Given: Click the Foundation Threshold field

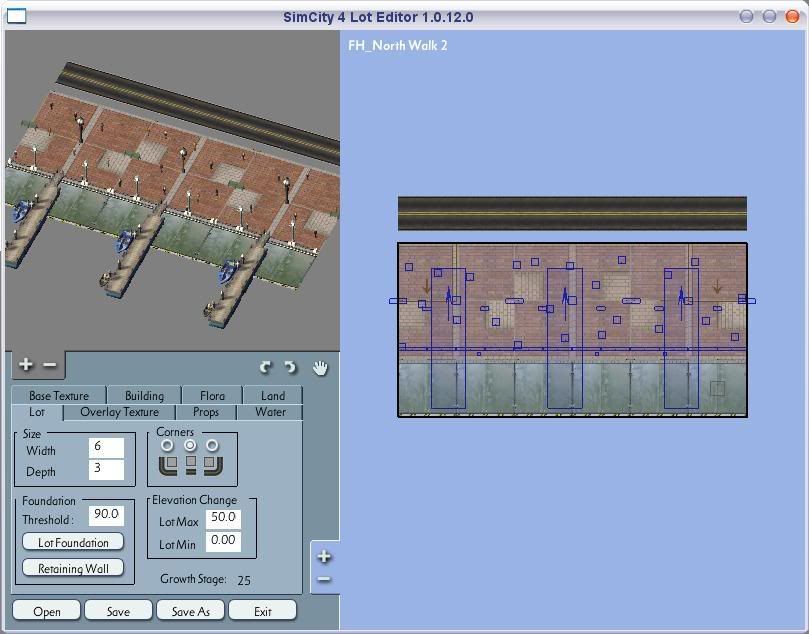Looking at the screenshot, I should [x=106, y=515].
